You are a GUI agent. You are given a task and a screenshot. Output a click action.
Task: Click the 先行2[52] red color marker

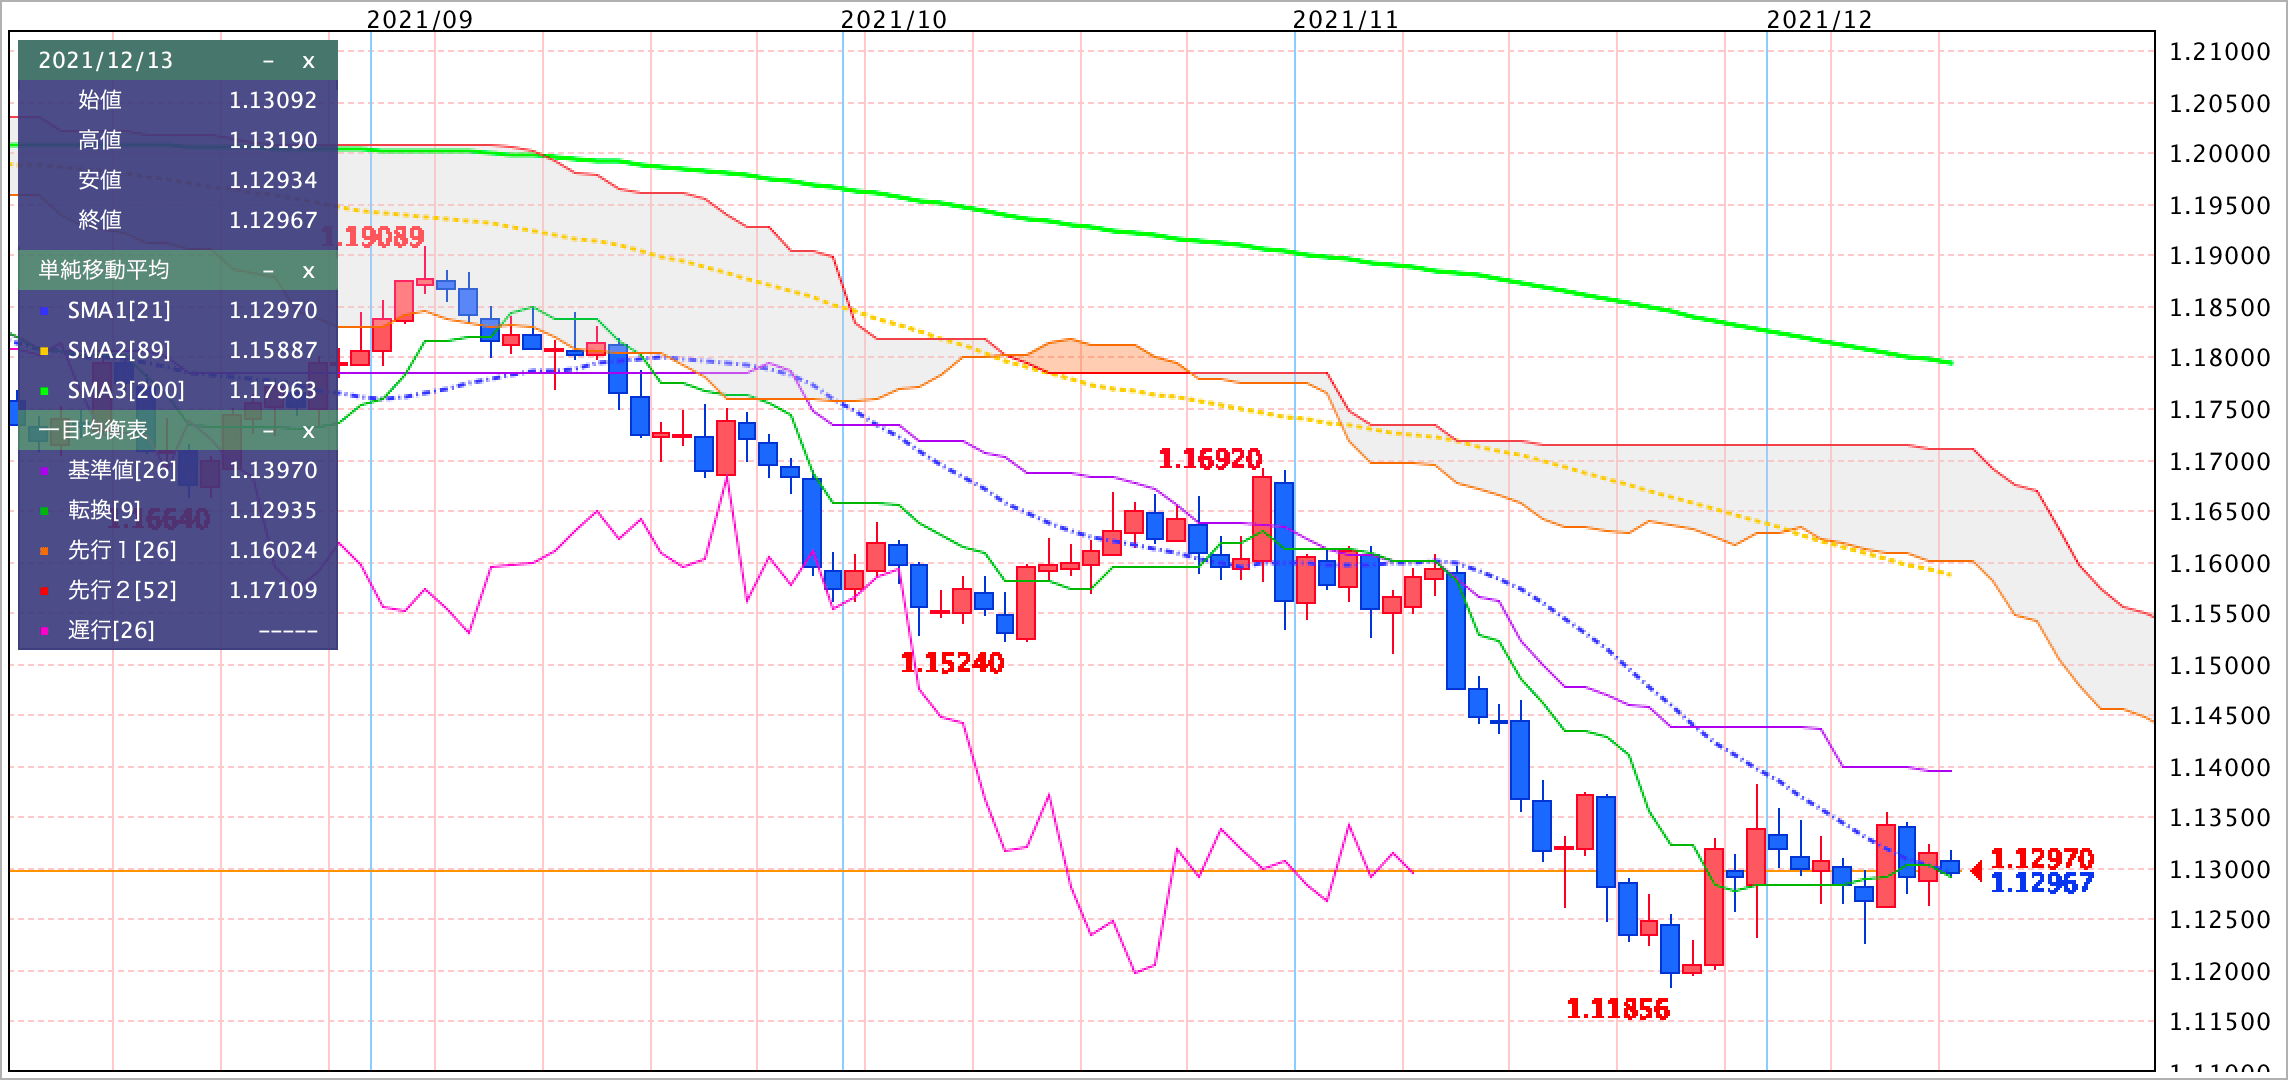tap(44, 591)
